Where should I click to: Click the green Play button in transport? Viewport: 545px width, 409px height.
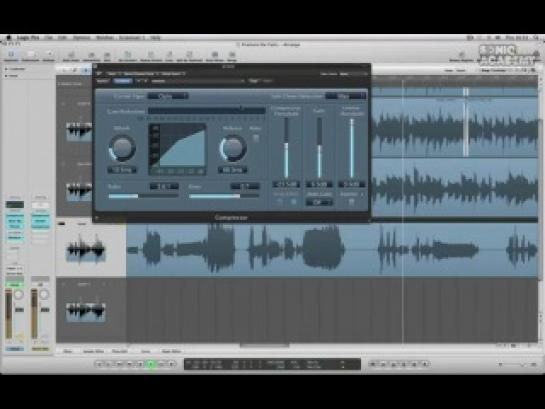(x=151, y=364)
